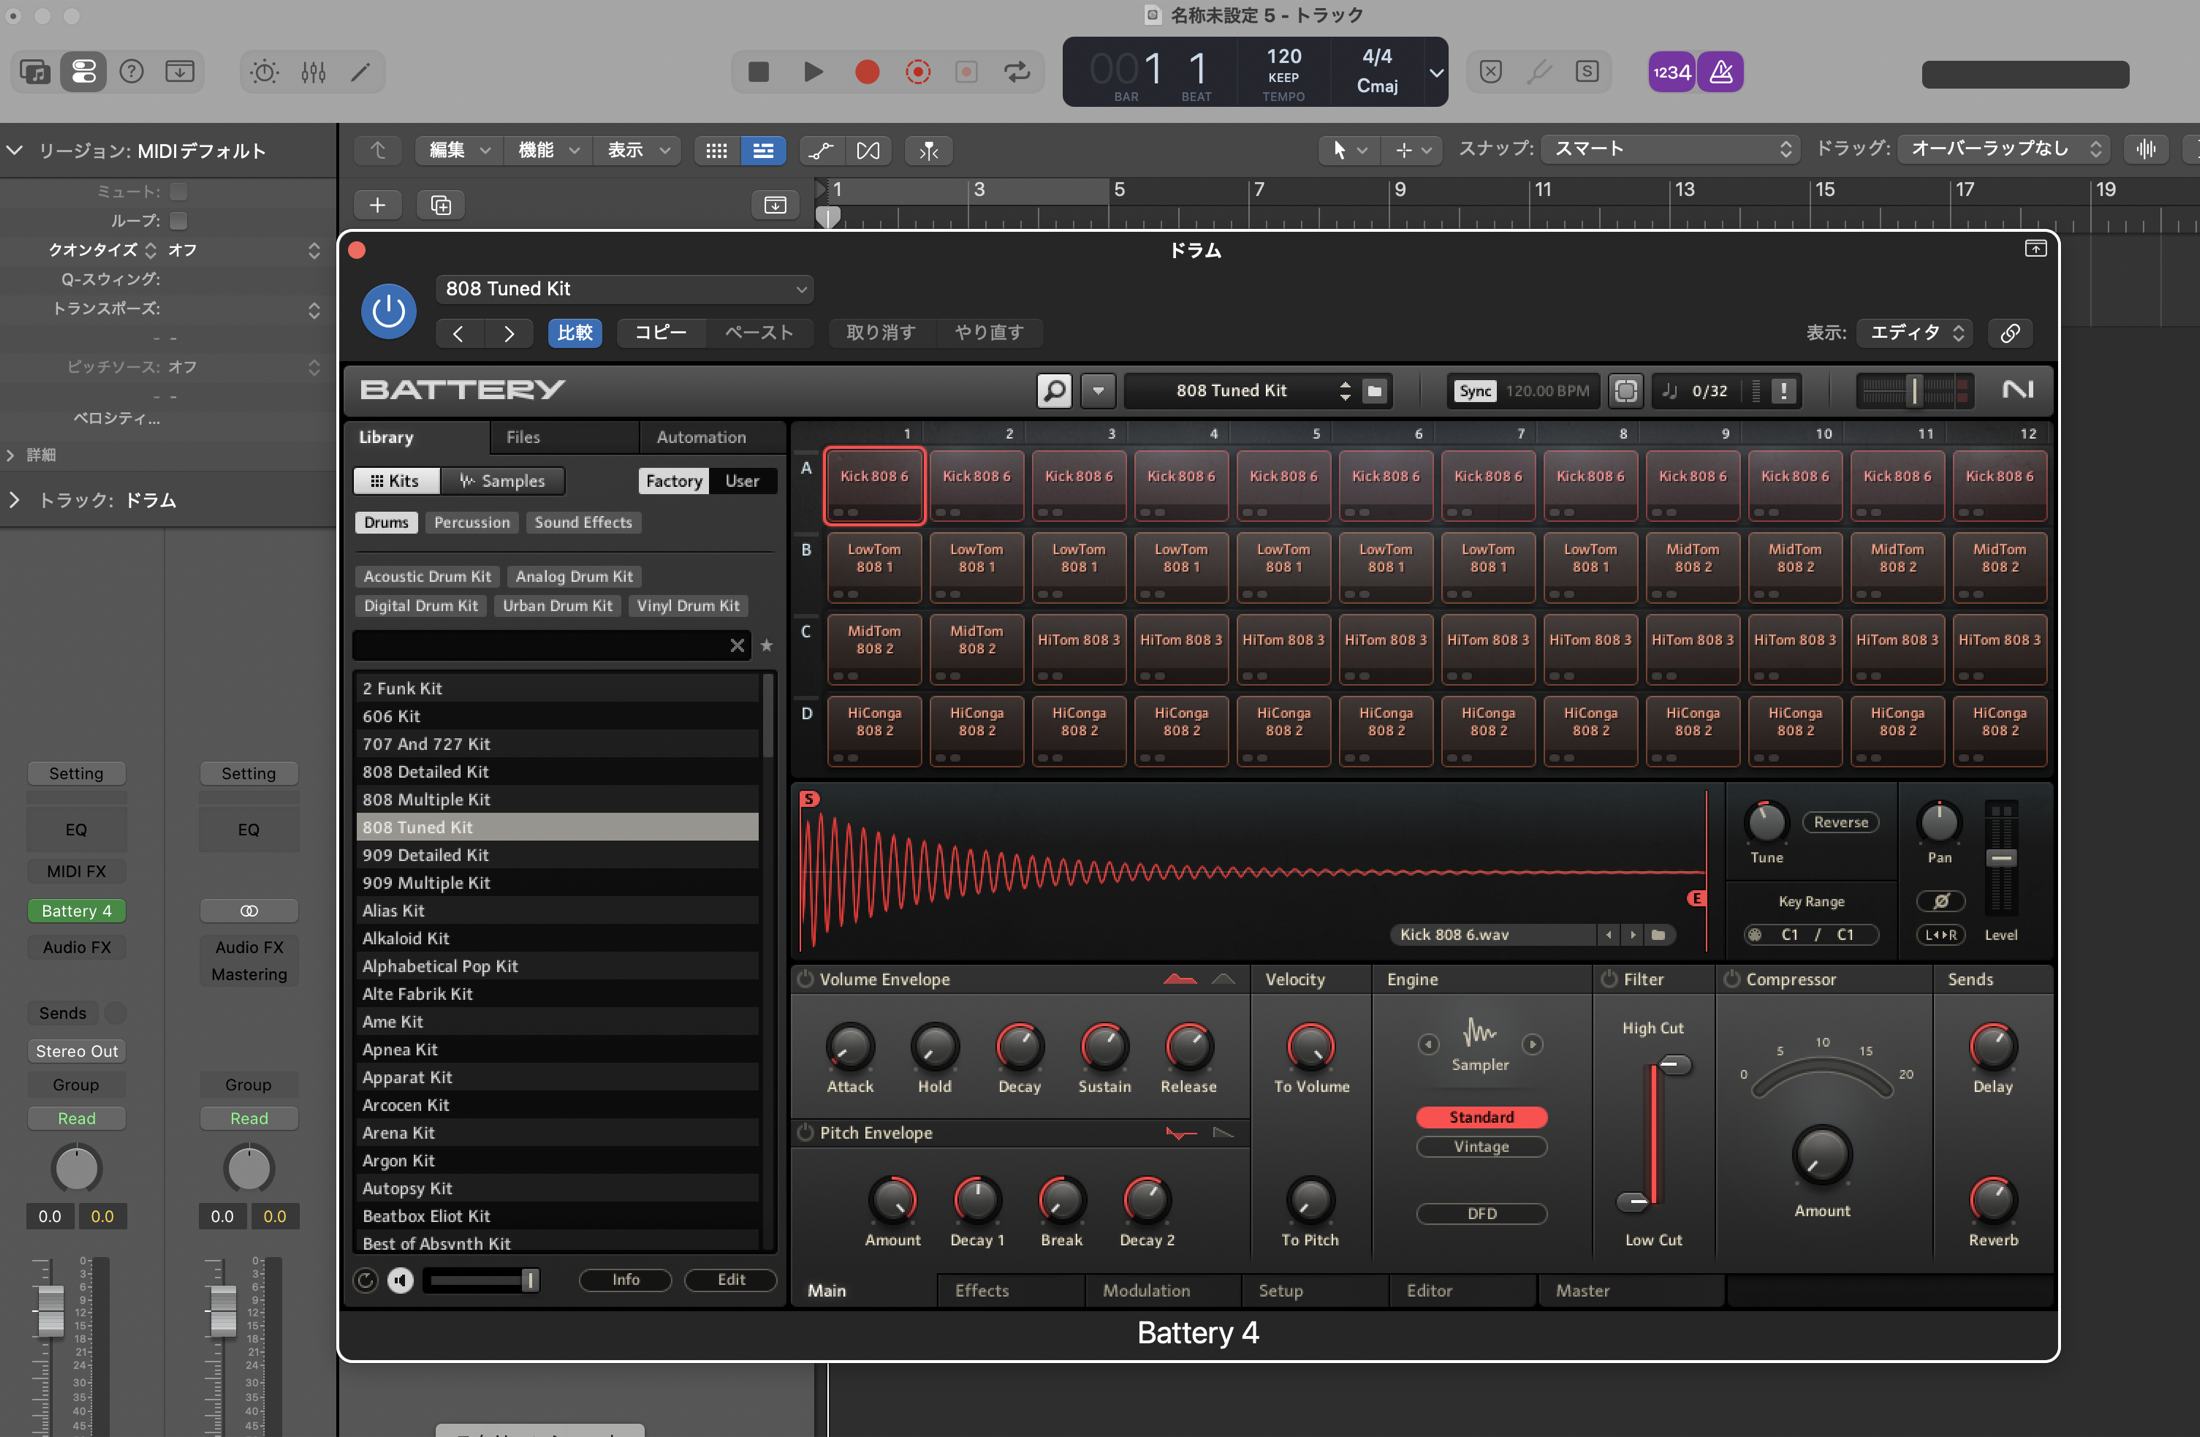Screen dimensions: 2200x1437
Task: Click the Percussion tag filter
Action: (472, 522)
